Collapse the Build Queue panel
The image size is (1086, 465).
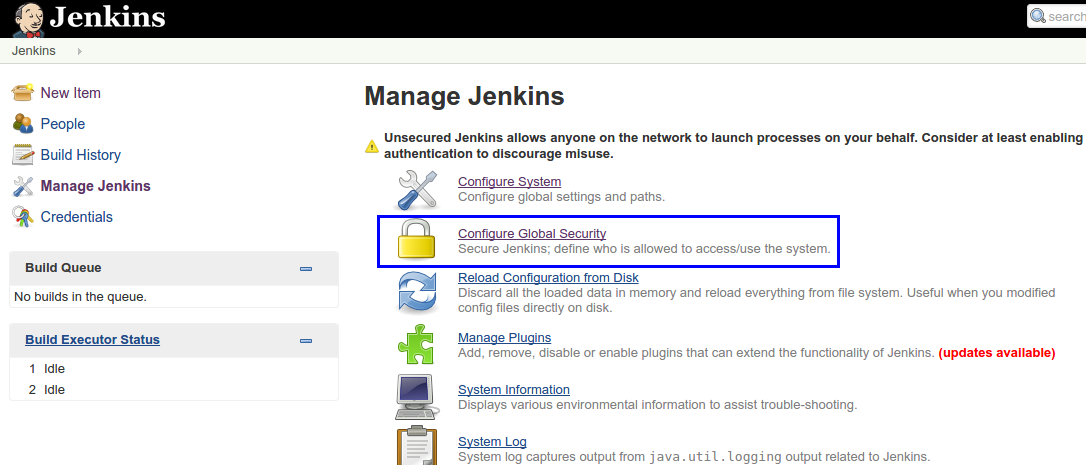click(x=305, y=269)
